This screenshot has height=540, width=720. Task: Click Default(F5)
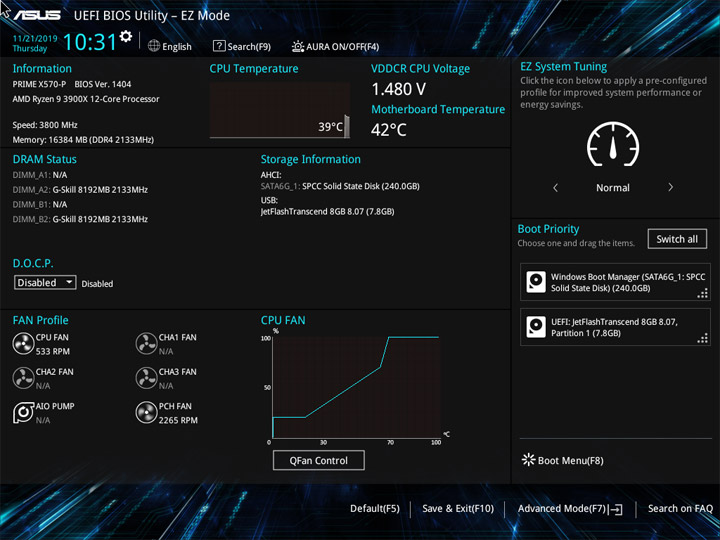tap(375, 509)
